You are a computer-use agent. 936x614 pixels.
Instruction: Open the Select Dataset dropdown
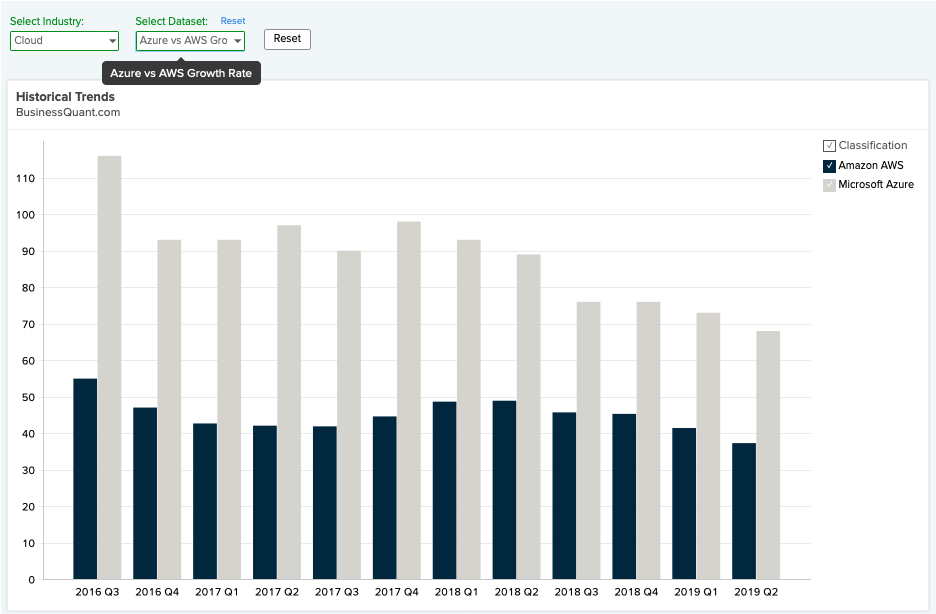click(x=190, y=41)
